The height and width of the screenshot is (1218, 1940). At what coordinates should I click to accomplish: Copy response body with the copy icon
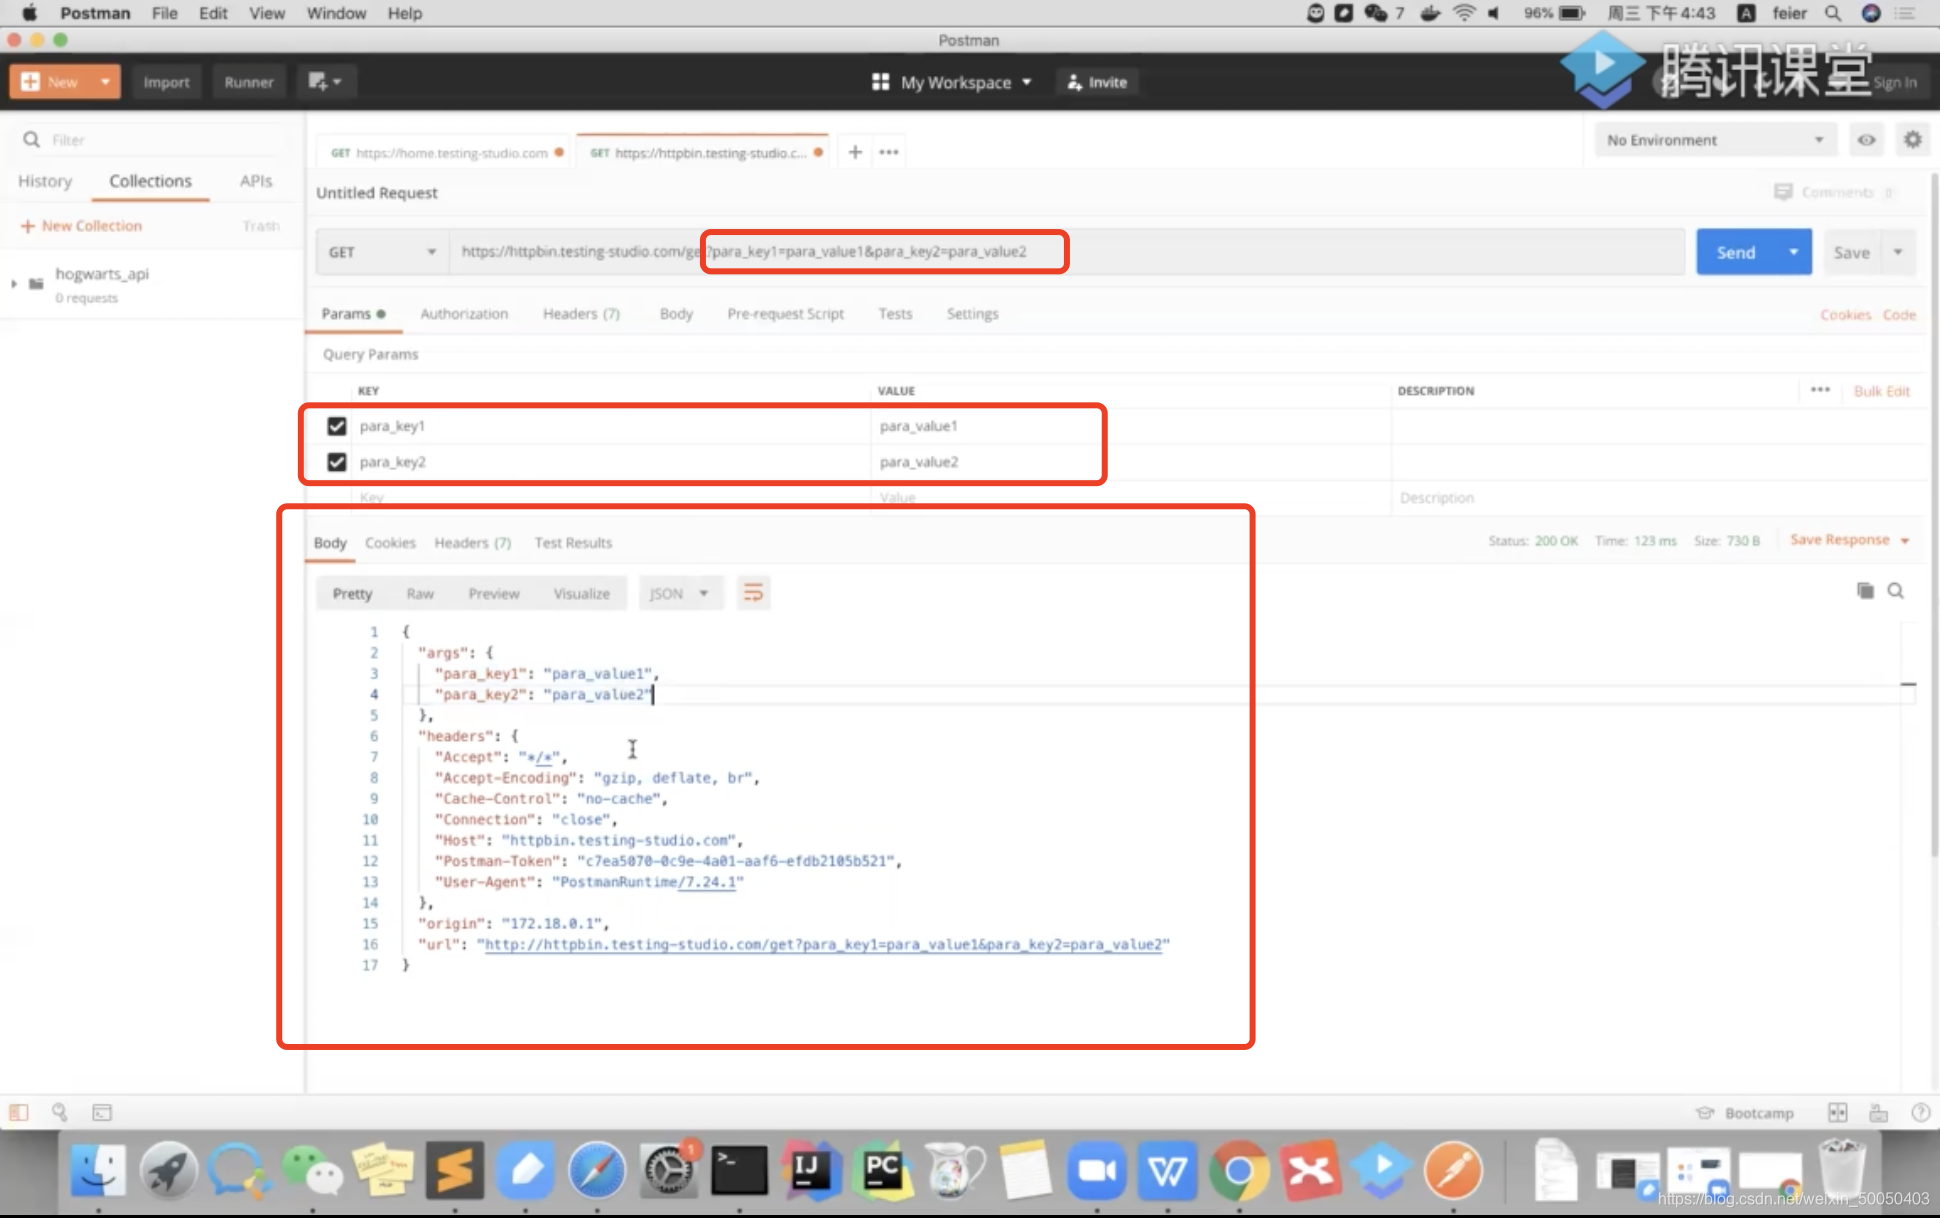pyautogui.click(x=1865, y=591)
